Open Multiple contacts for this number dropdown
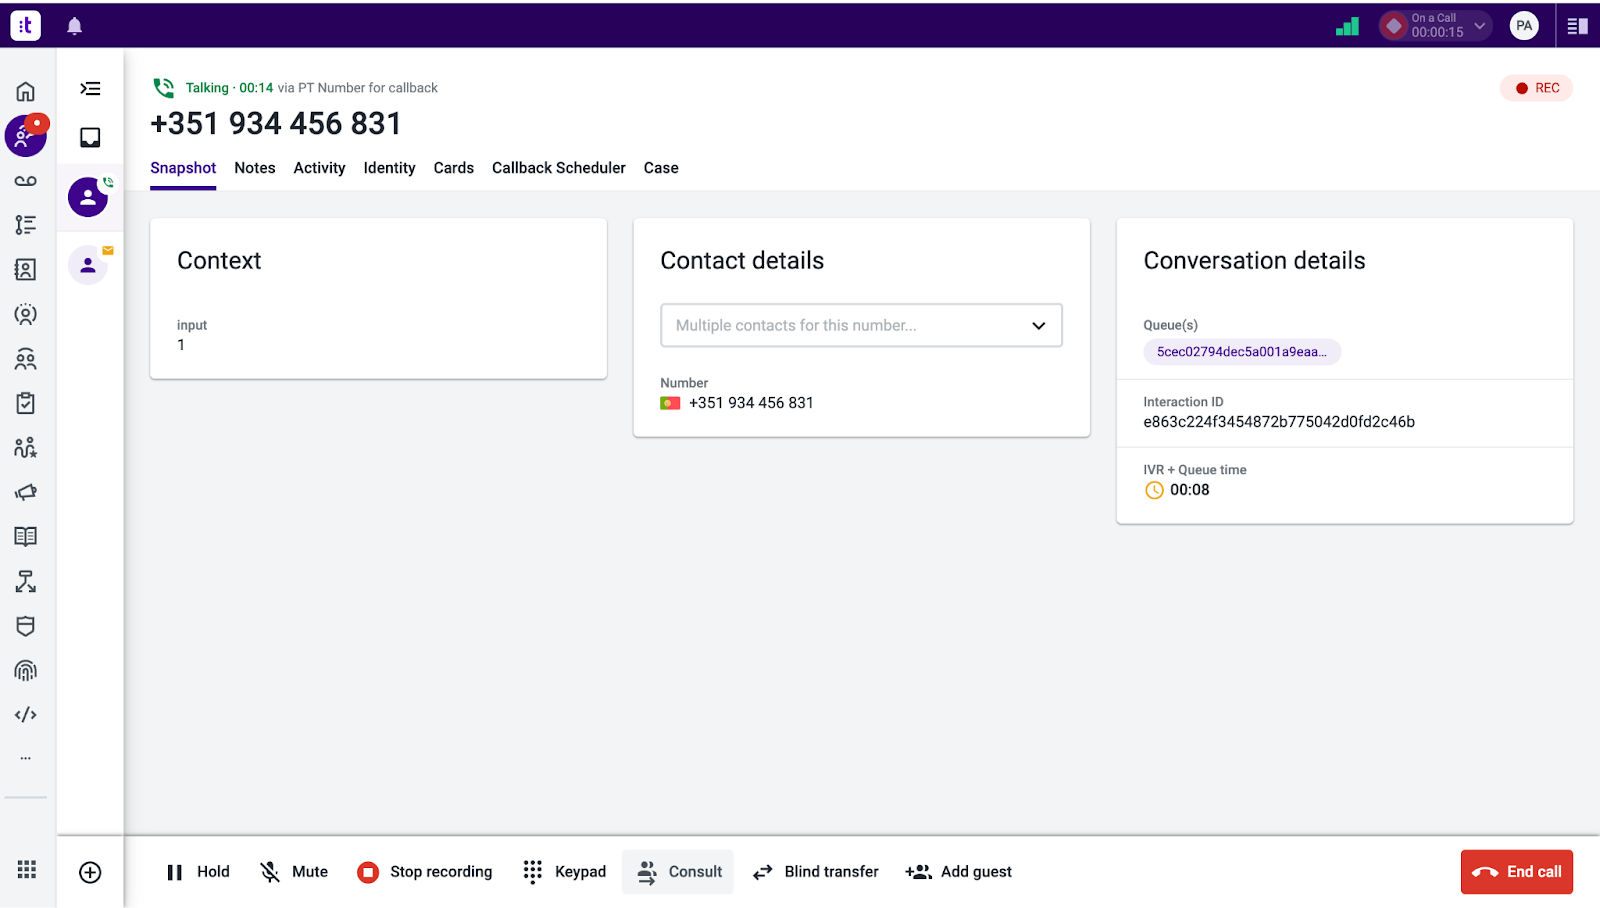1600x908 pixels. click(861, 325)
